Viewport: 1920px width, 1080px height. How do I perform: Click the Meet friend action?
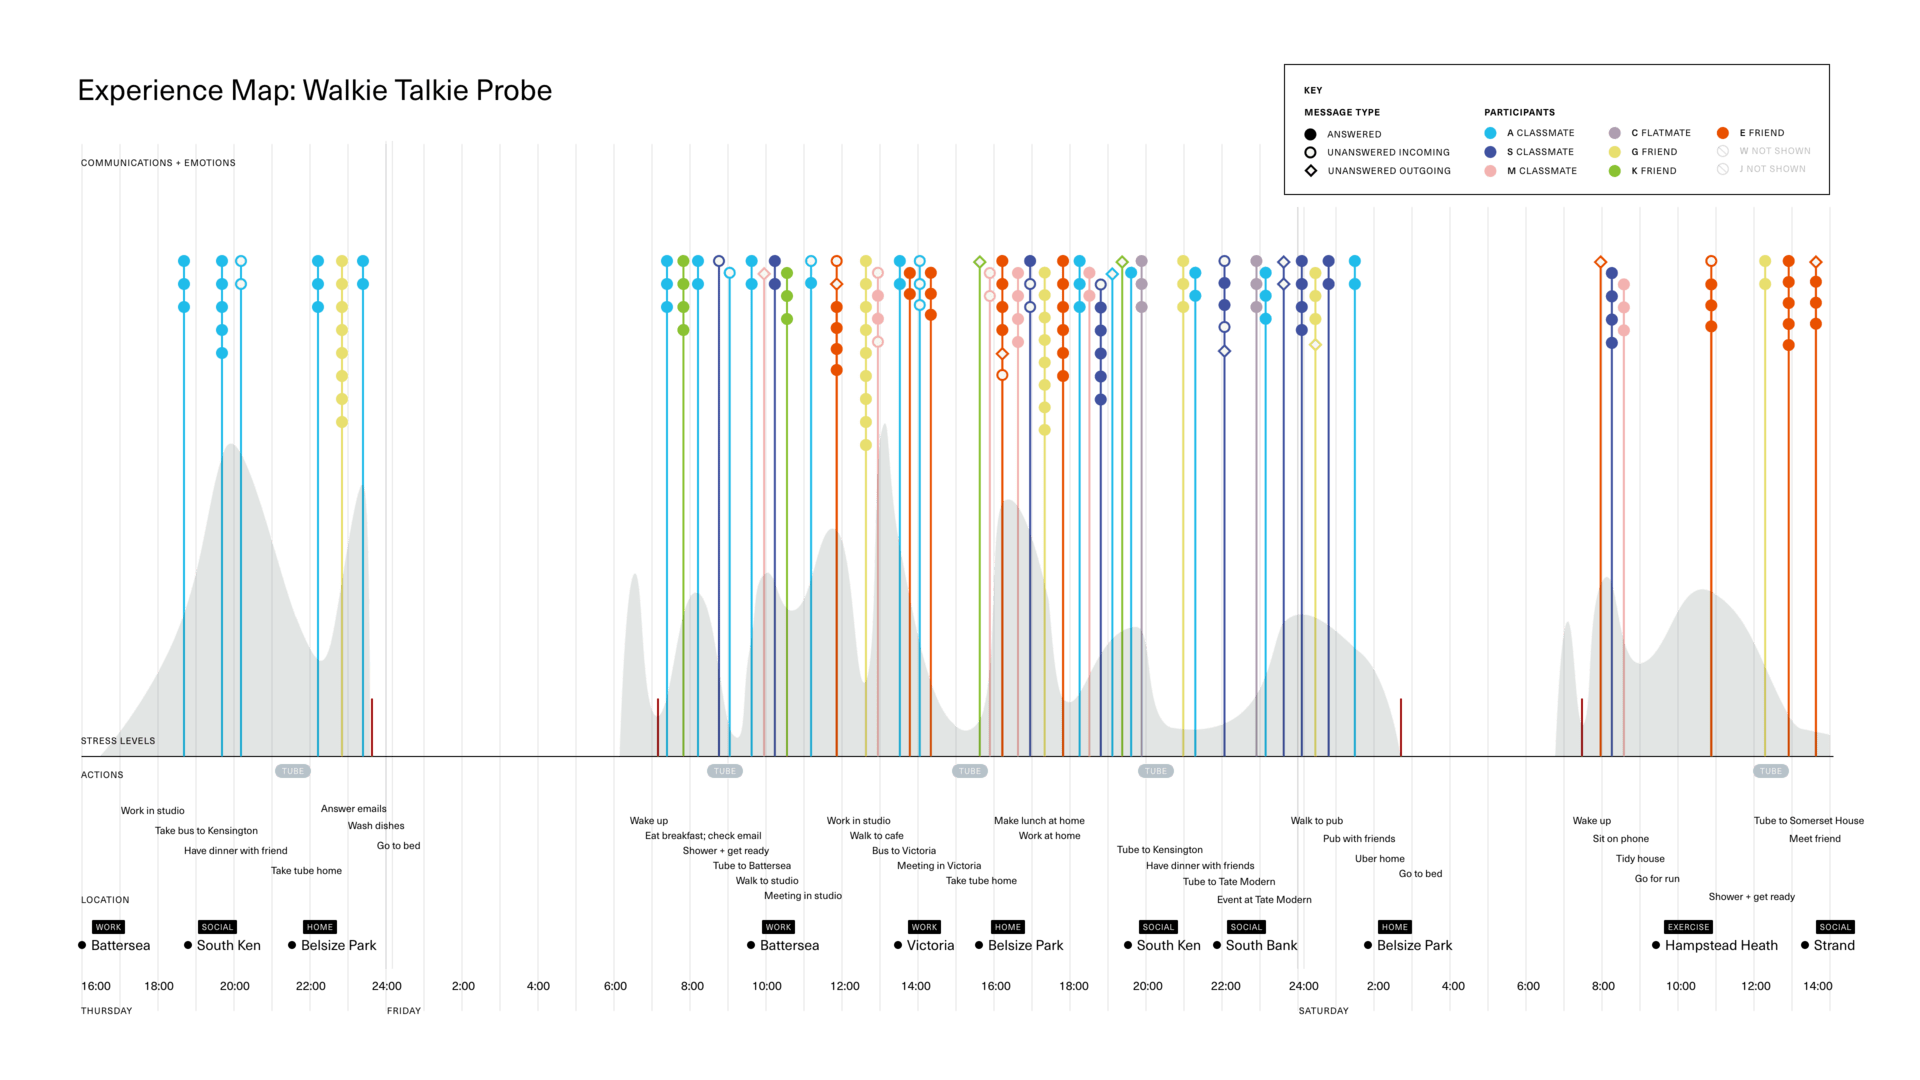pos(1815,839)
